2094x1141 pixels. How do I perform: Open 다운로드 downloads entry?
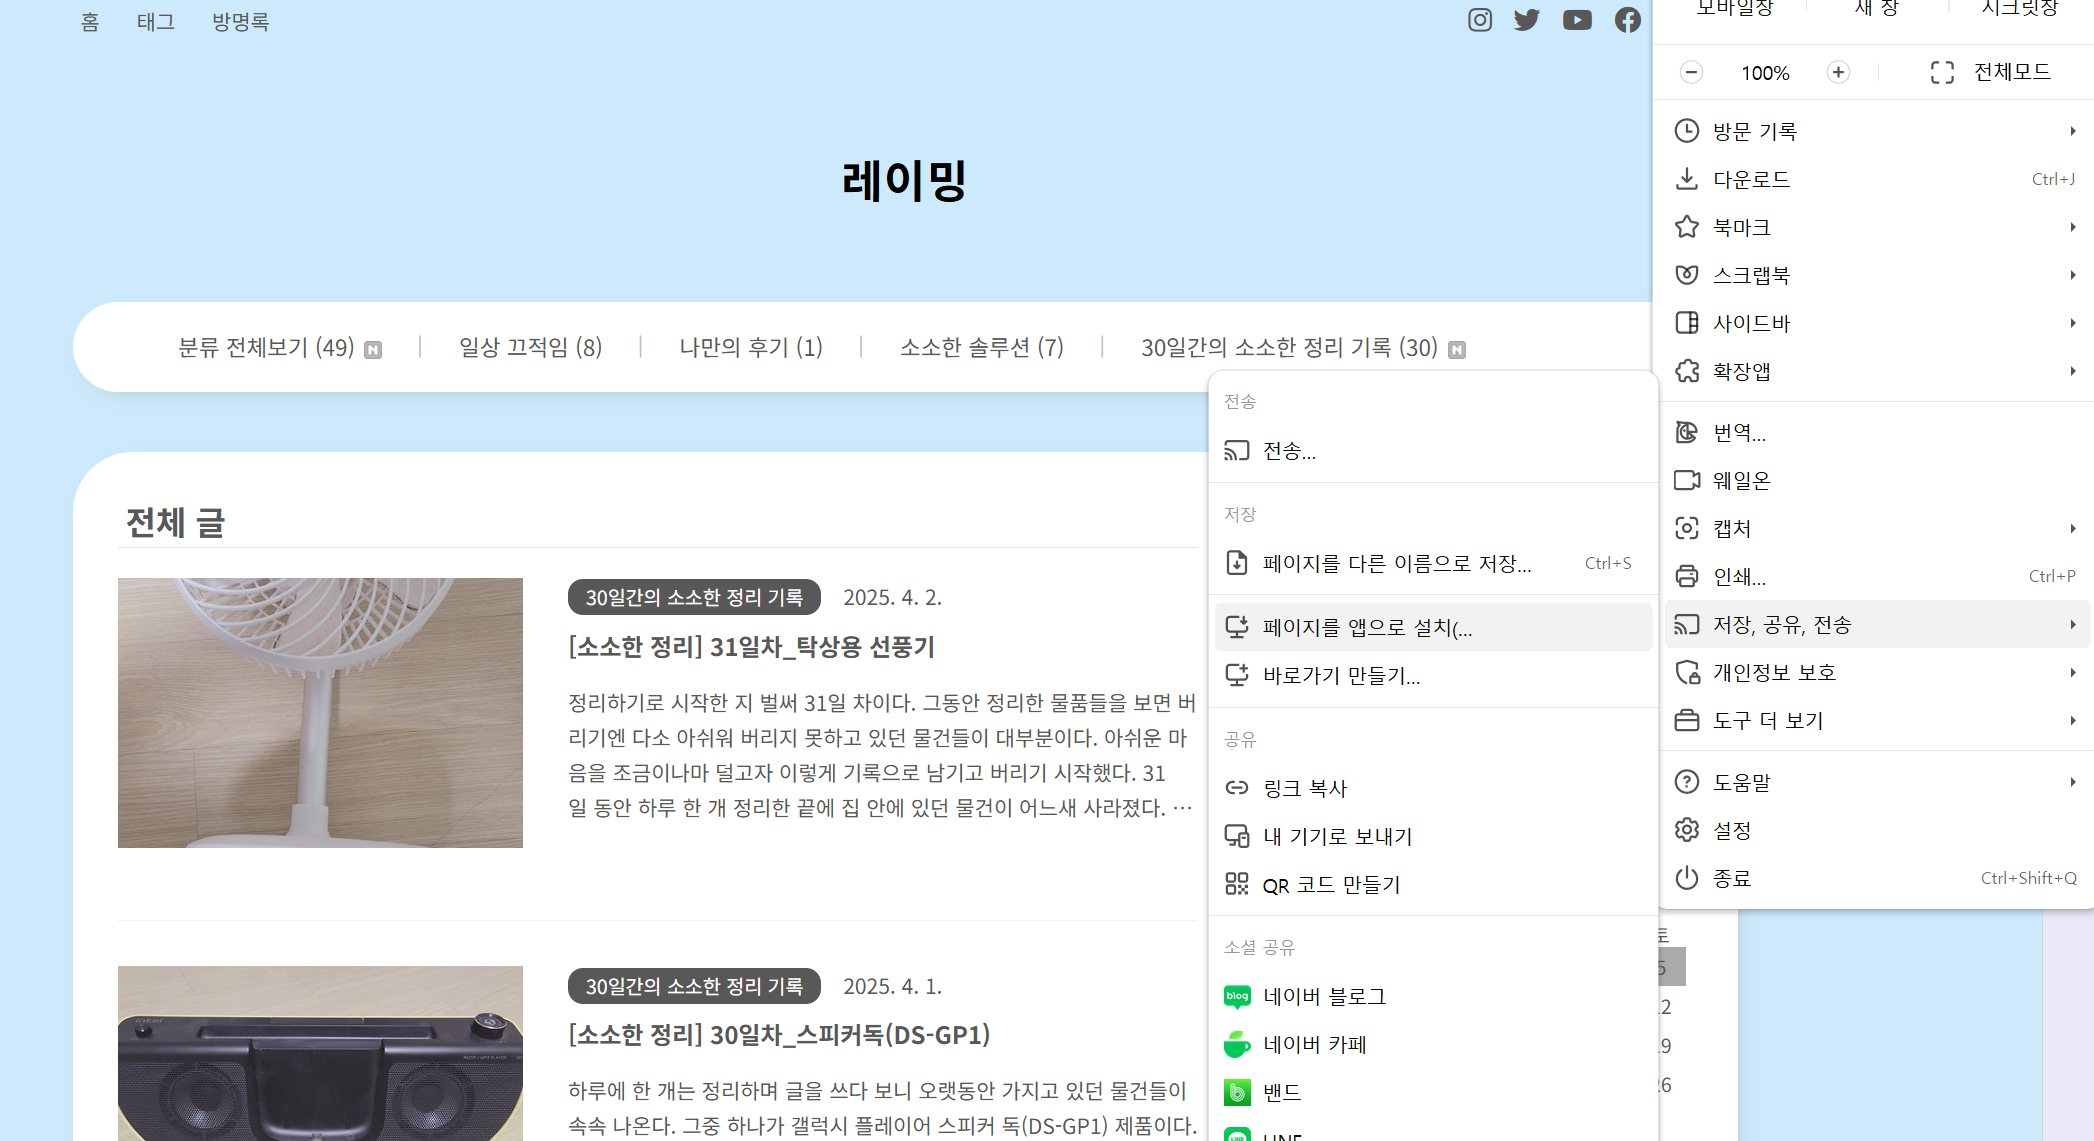[1877, 179]
